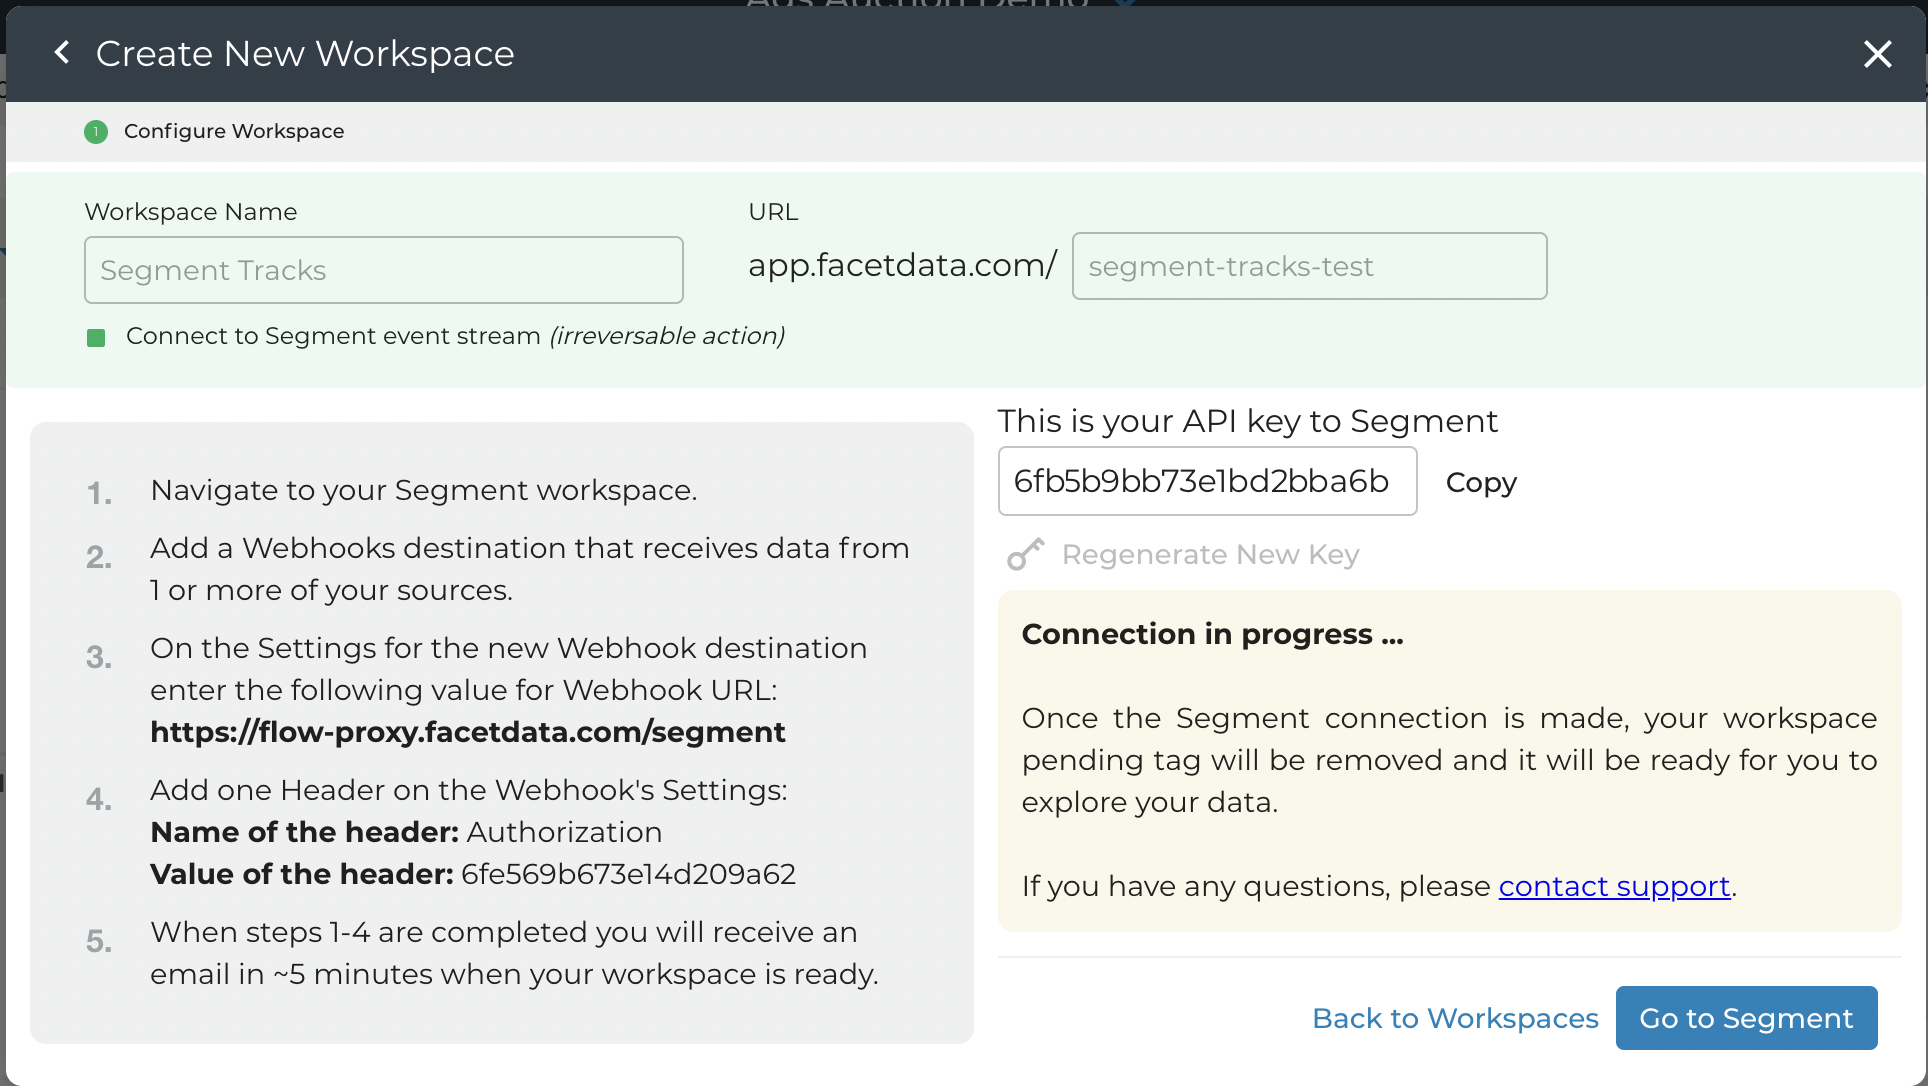The image size is (1928, 1086).
Task: Click the back chevron arrow in the header
Action: 62,53
